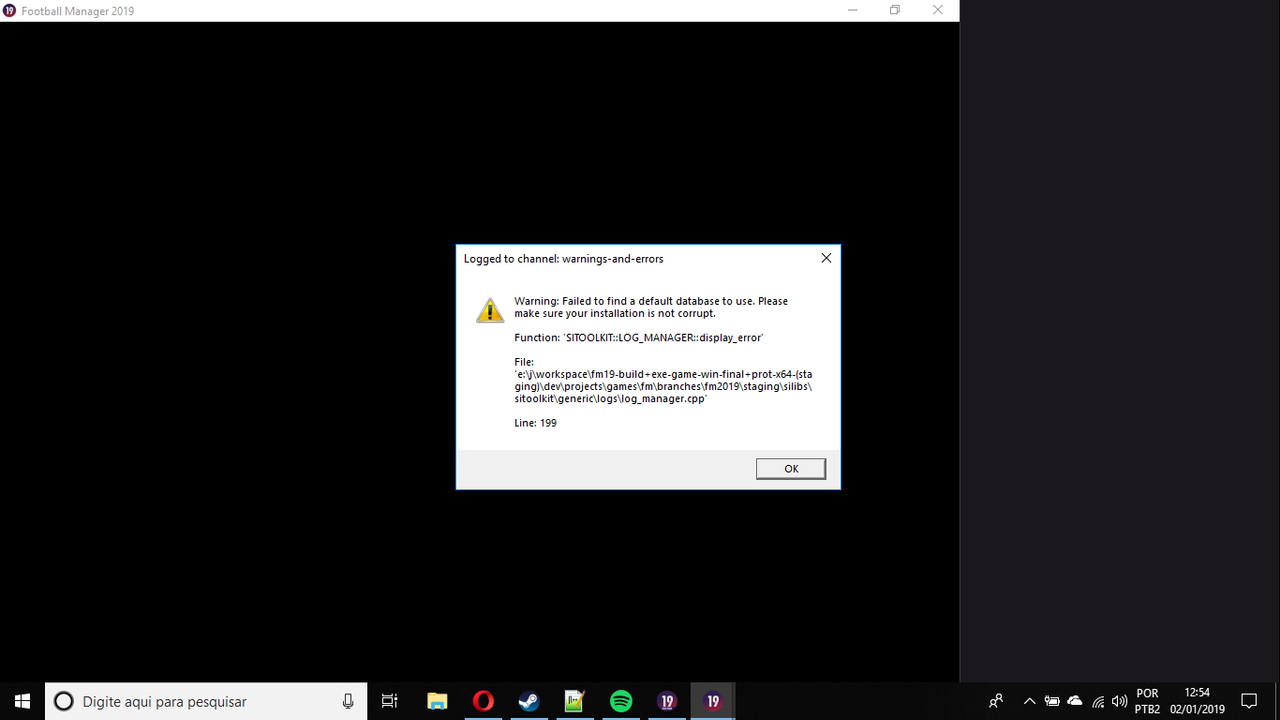Open File Explorer from the taskbar
Screen dimensions: 1280x720
[437, 701]
